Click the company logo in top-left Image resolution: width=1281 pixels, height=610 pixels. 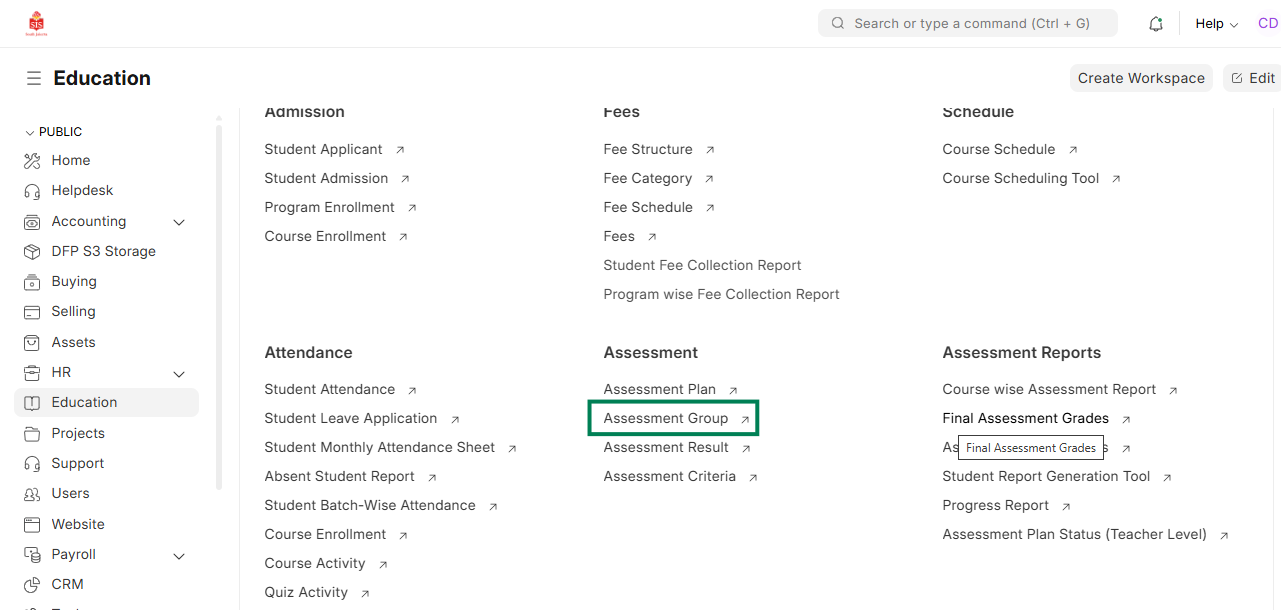tap(37, 23)
